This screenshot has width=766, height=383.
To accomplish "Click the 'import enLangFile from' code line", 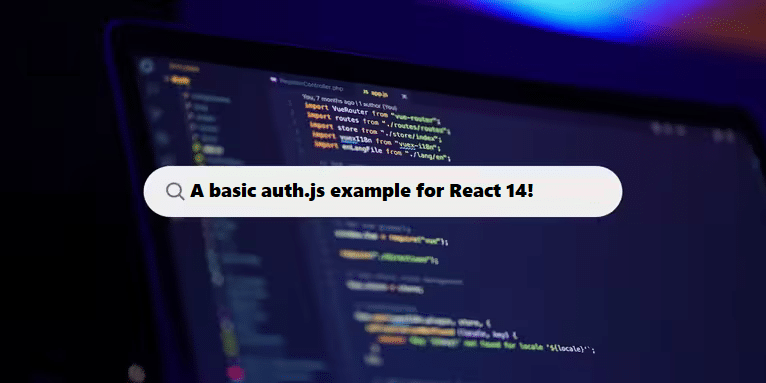I will tap(382, 150).
